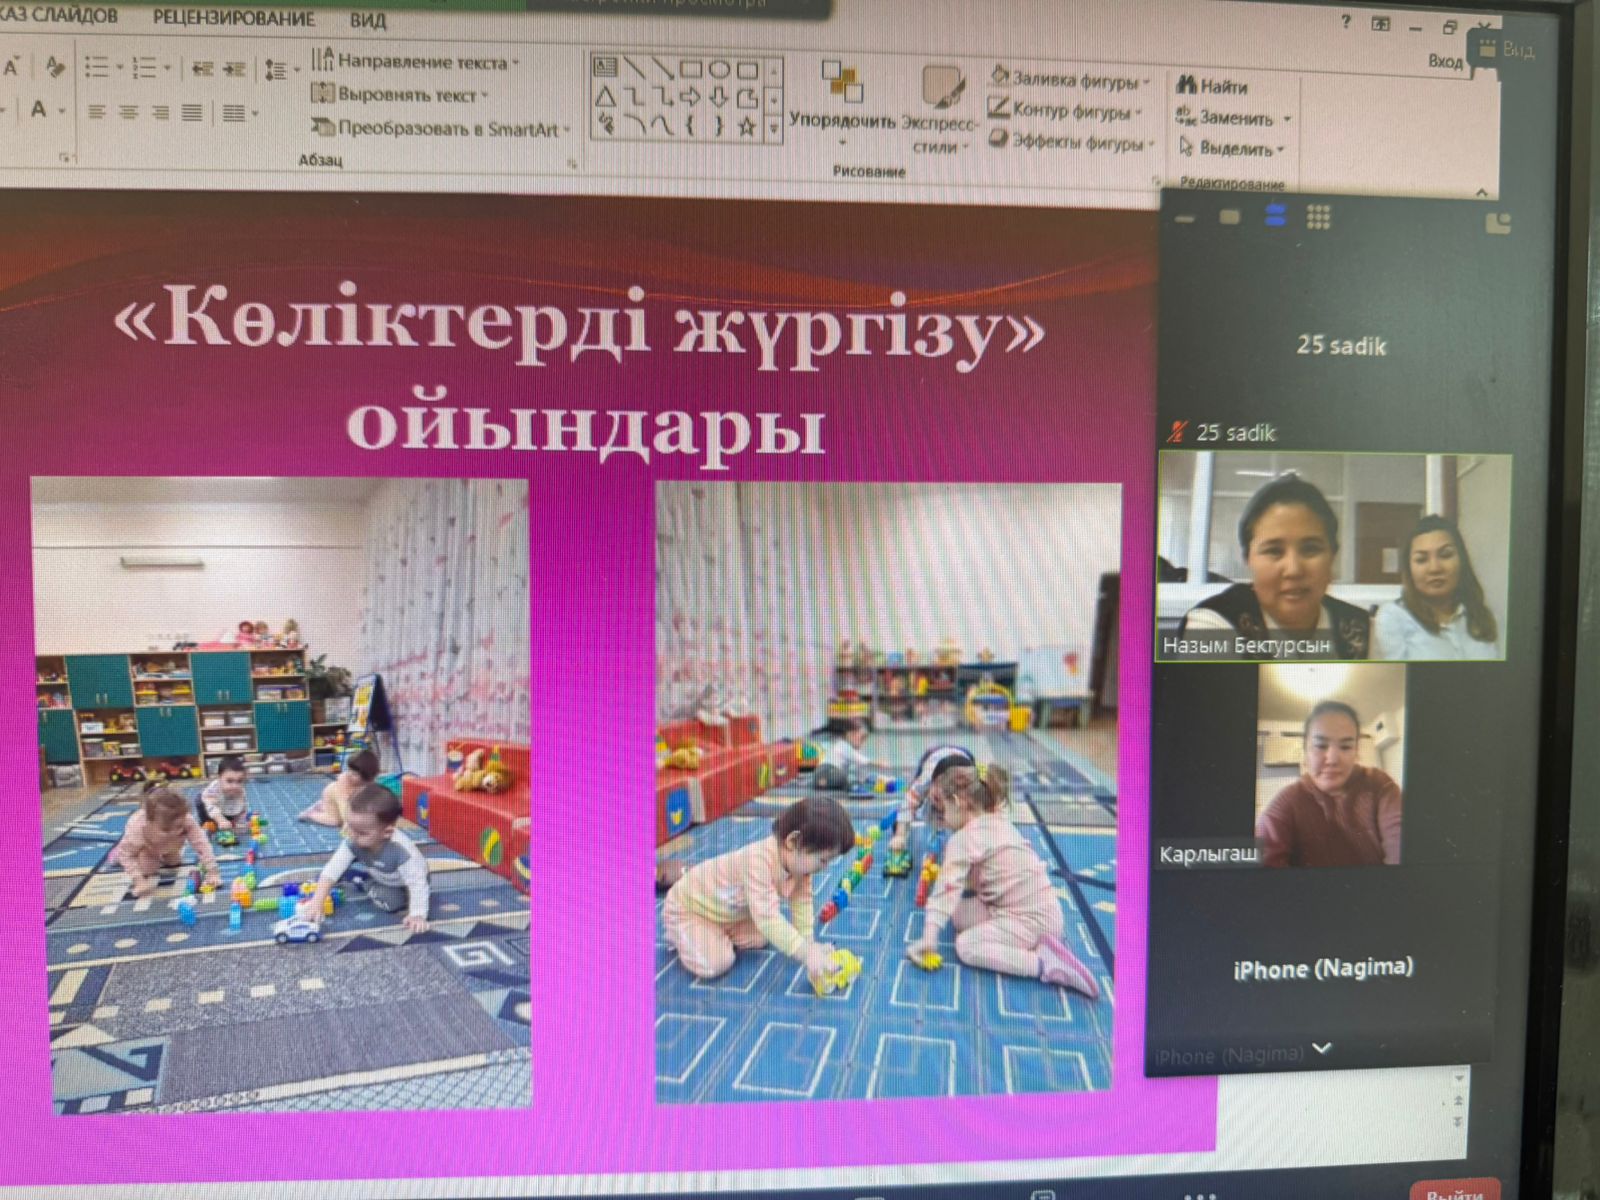This screenshot has height=1200, width=1600.
Task: Select the text box shape
Action: point(605,67)
